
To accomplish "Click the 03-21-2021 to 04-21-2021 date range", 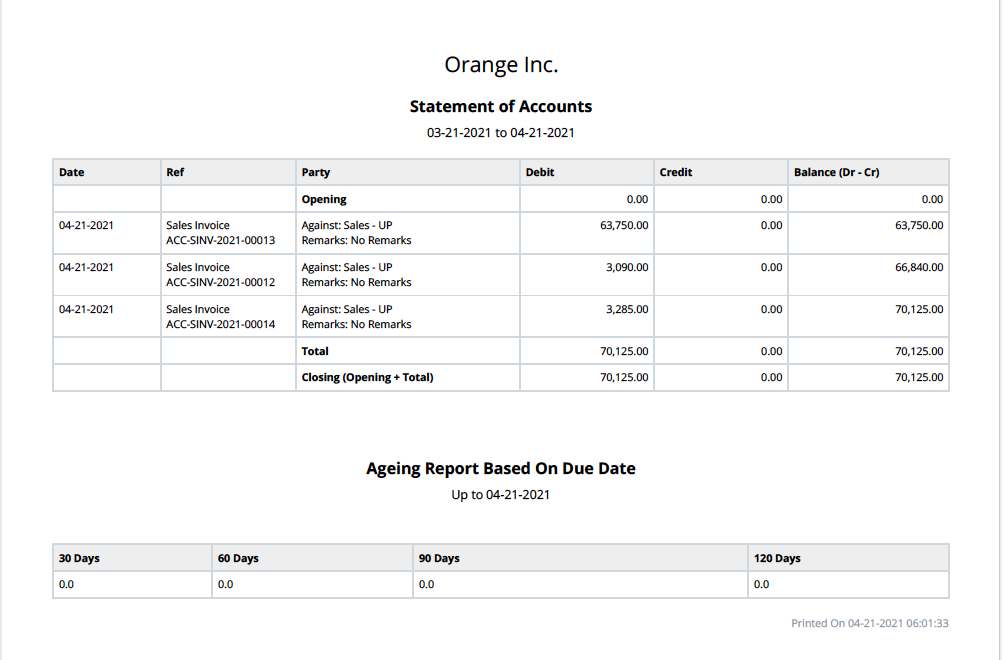I will [x=500, y=132].
